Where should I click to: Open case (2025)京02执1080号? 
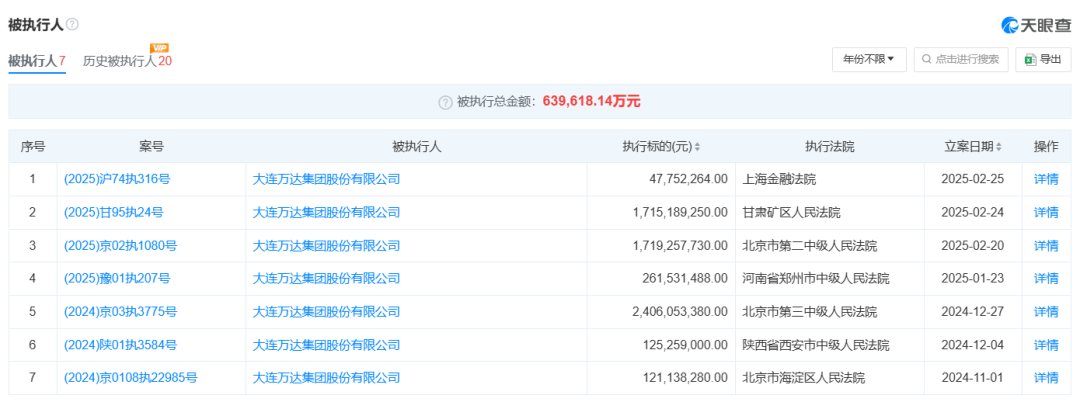click(120, 245)
